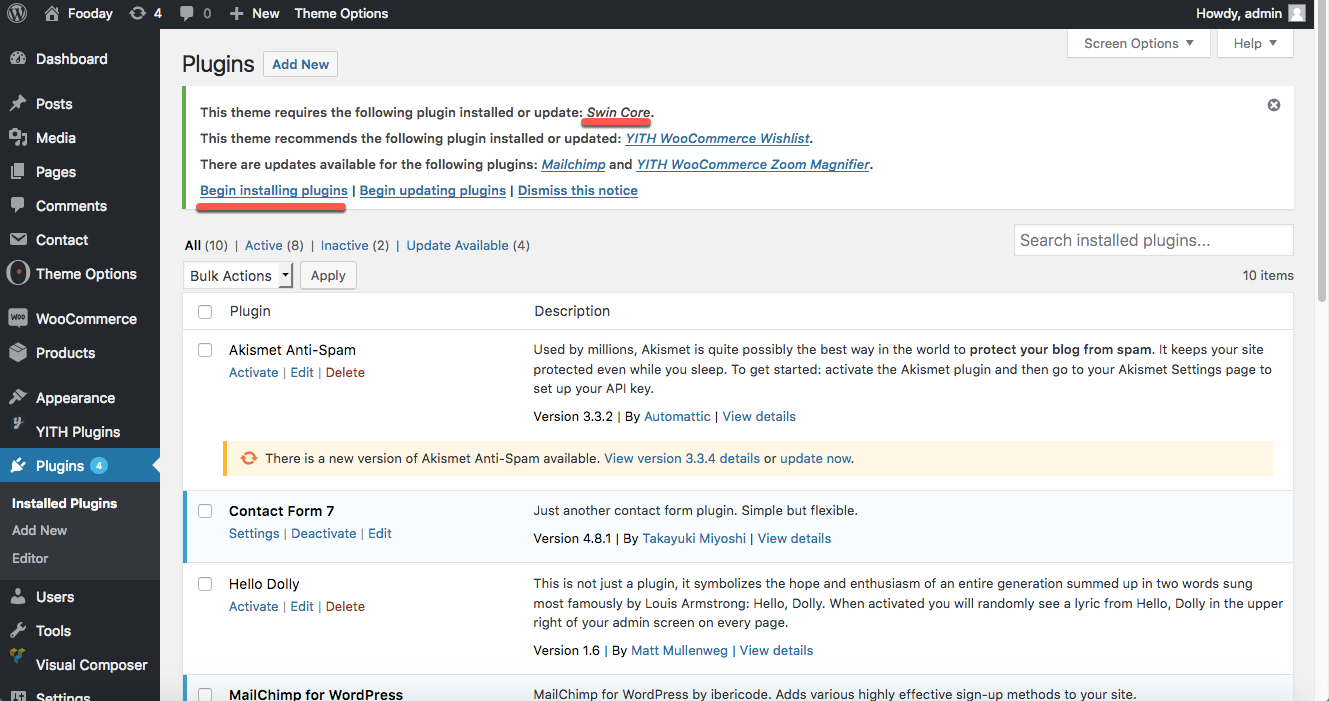Click update now for Akismet

pos(816,459)
